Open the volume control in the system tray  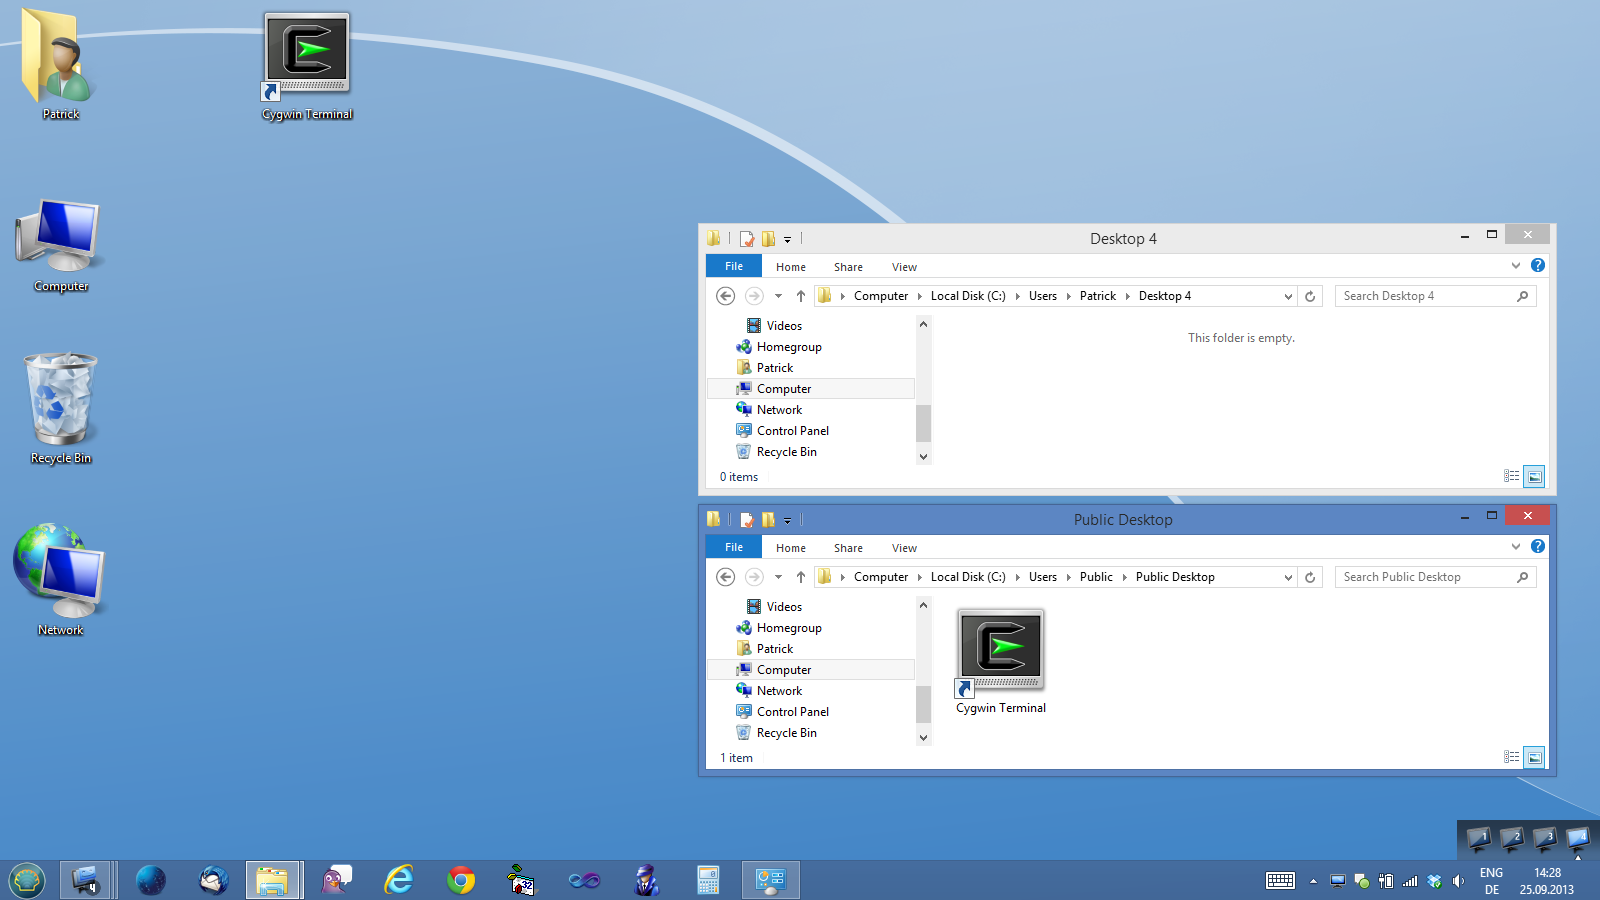[x=1459, y=881]
